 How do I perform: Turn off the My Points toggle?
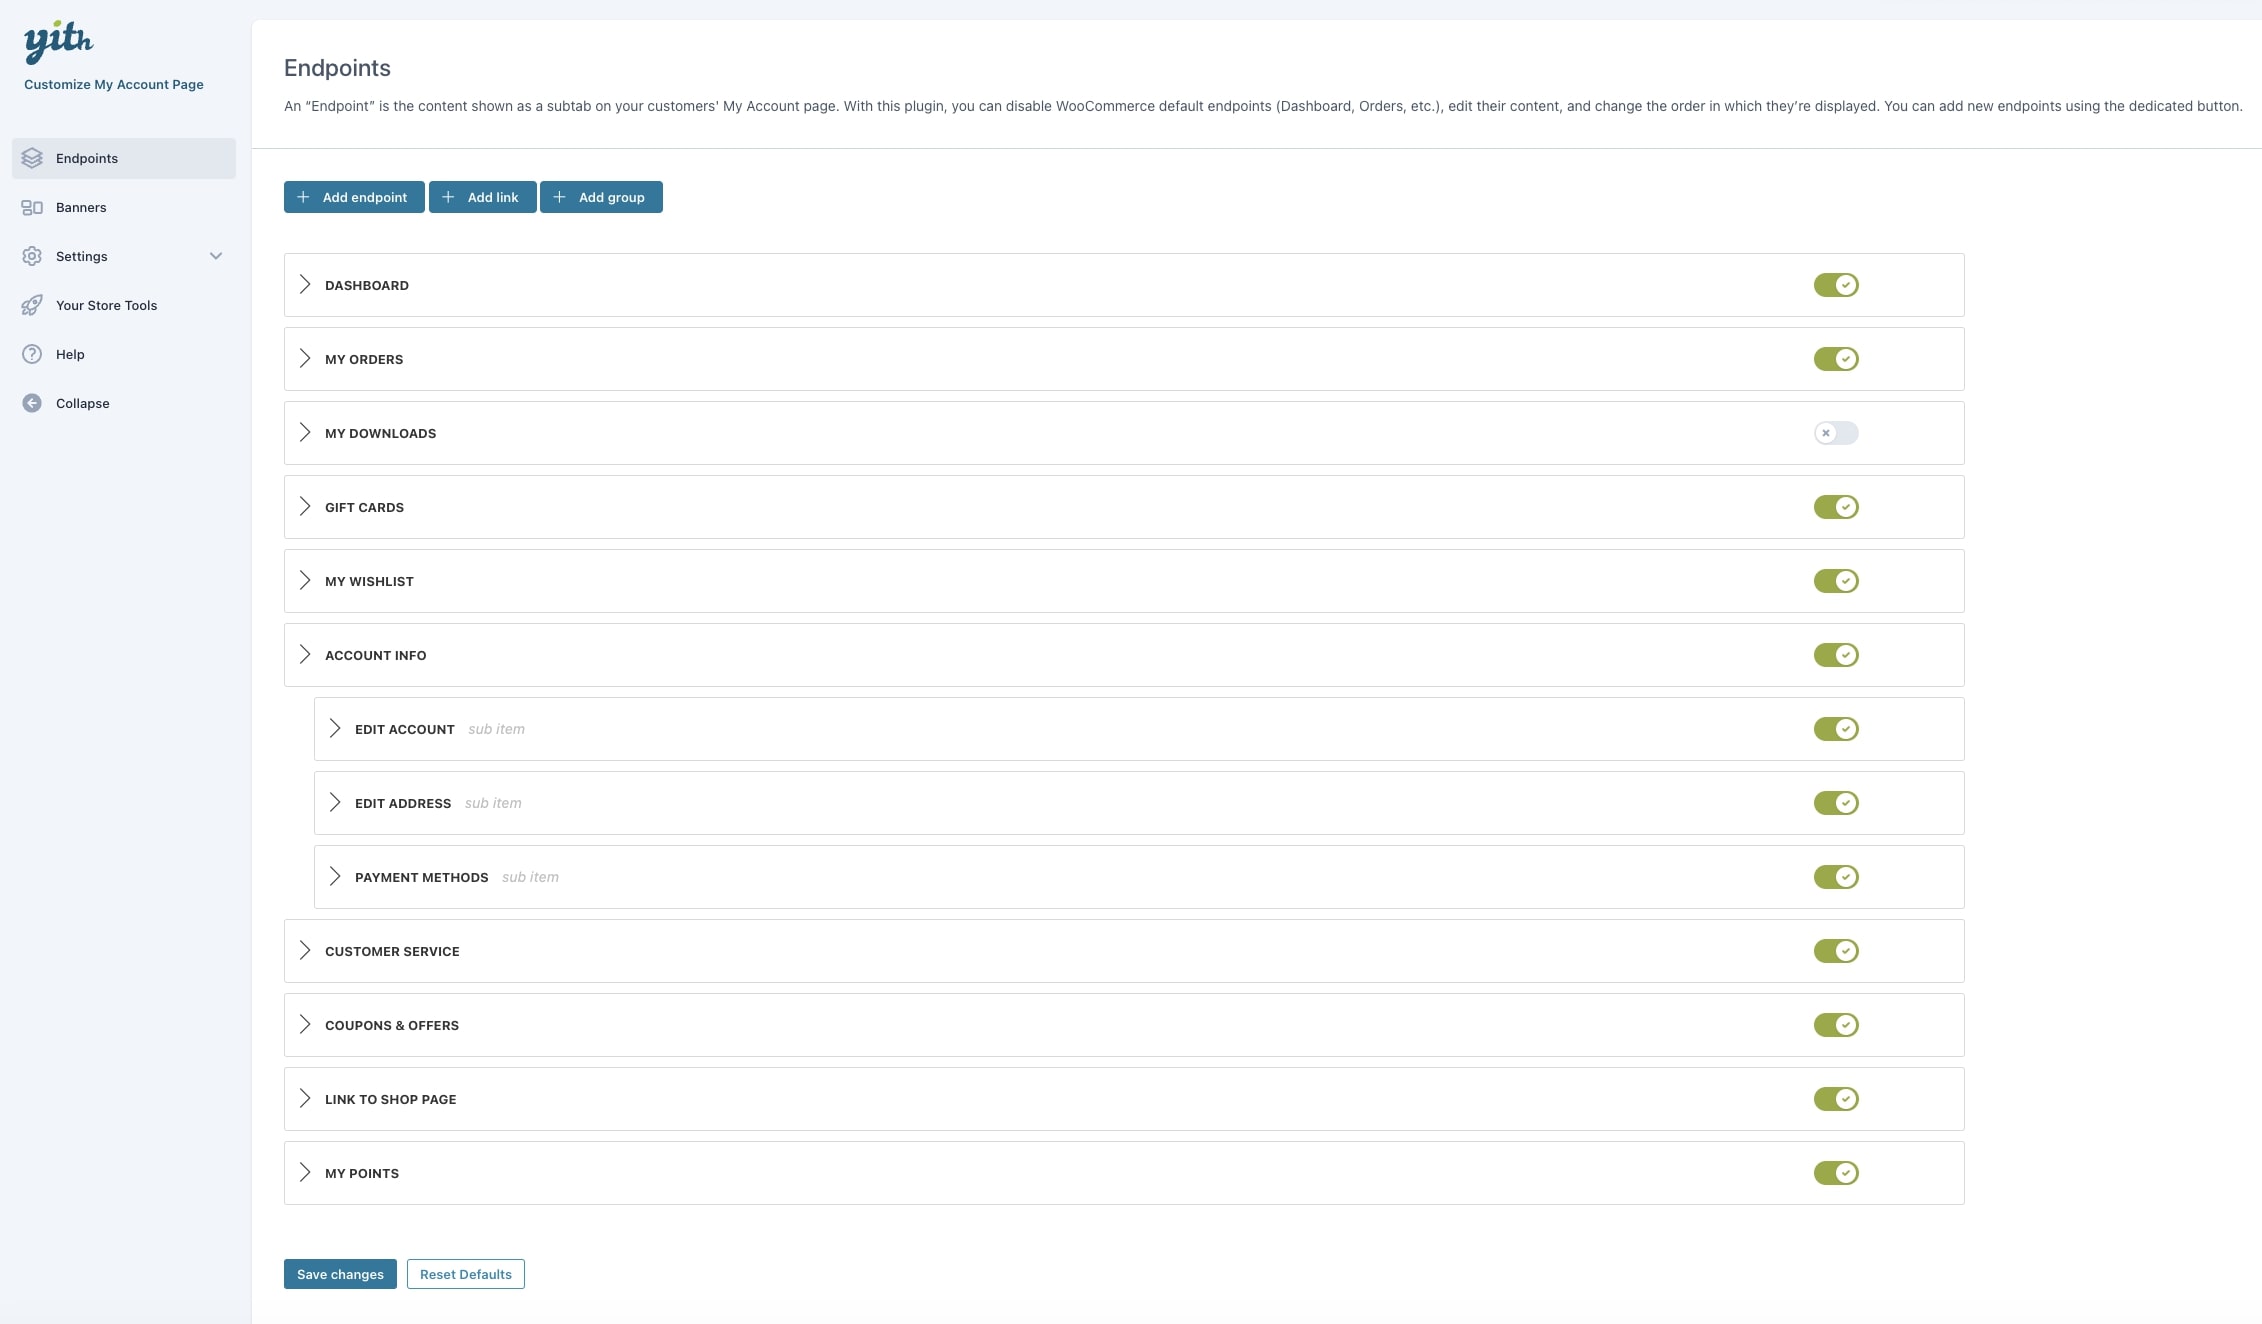1836,1173
